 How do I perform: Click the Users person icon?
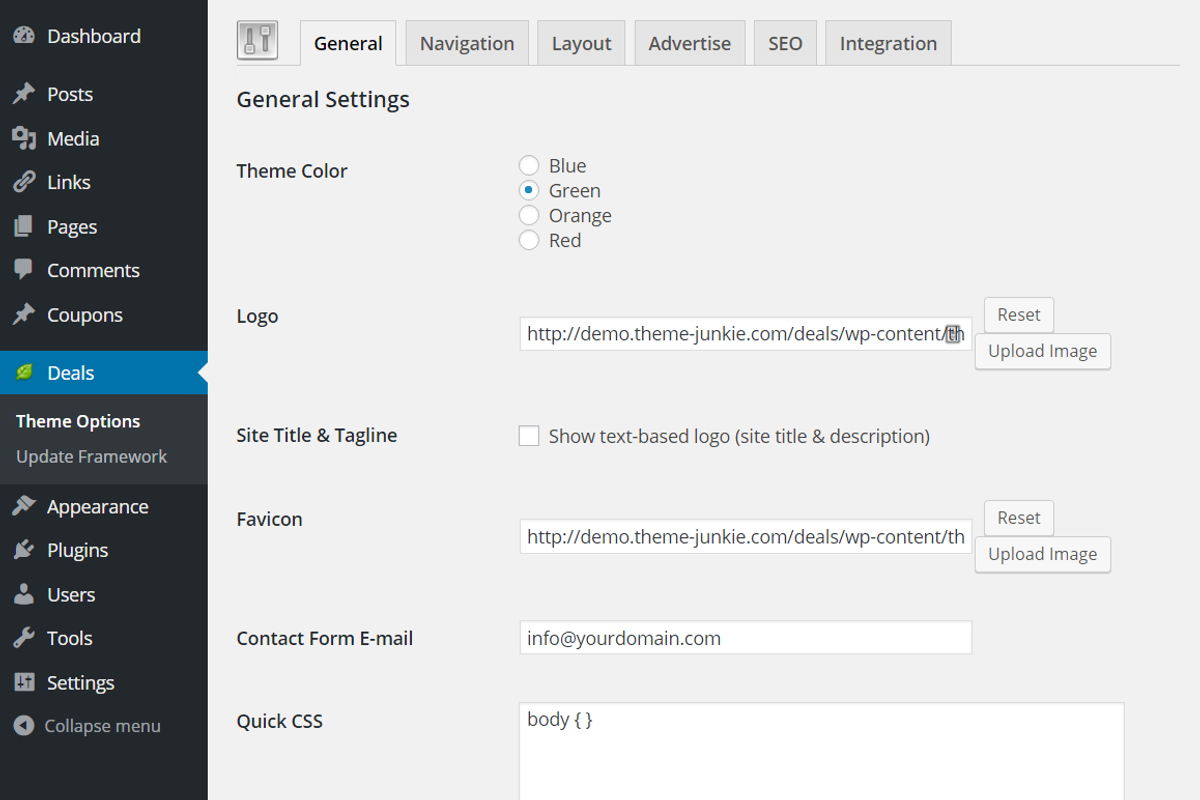click(24, 594)
